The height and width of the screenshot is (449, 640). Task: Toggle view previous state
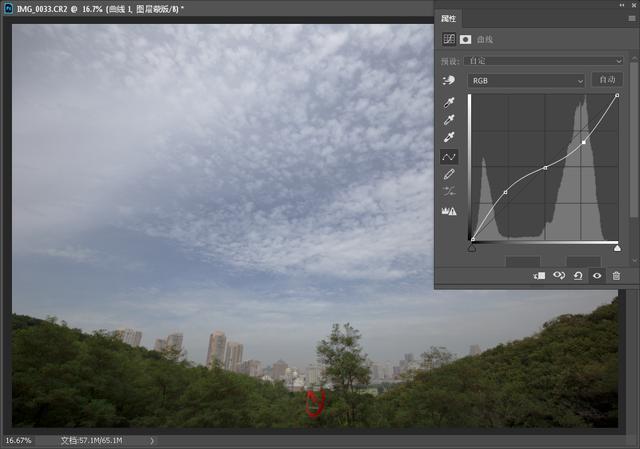click(559, 275)
